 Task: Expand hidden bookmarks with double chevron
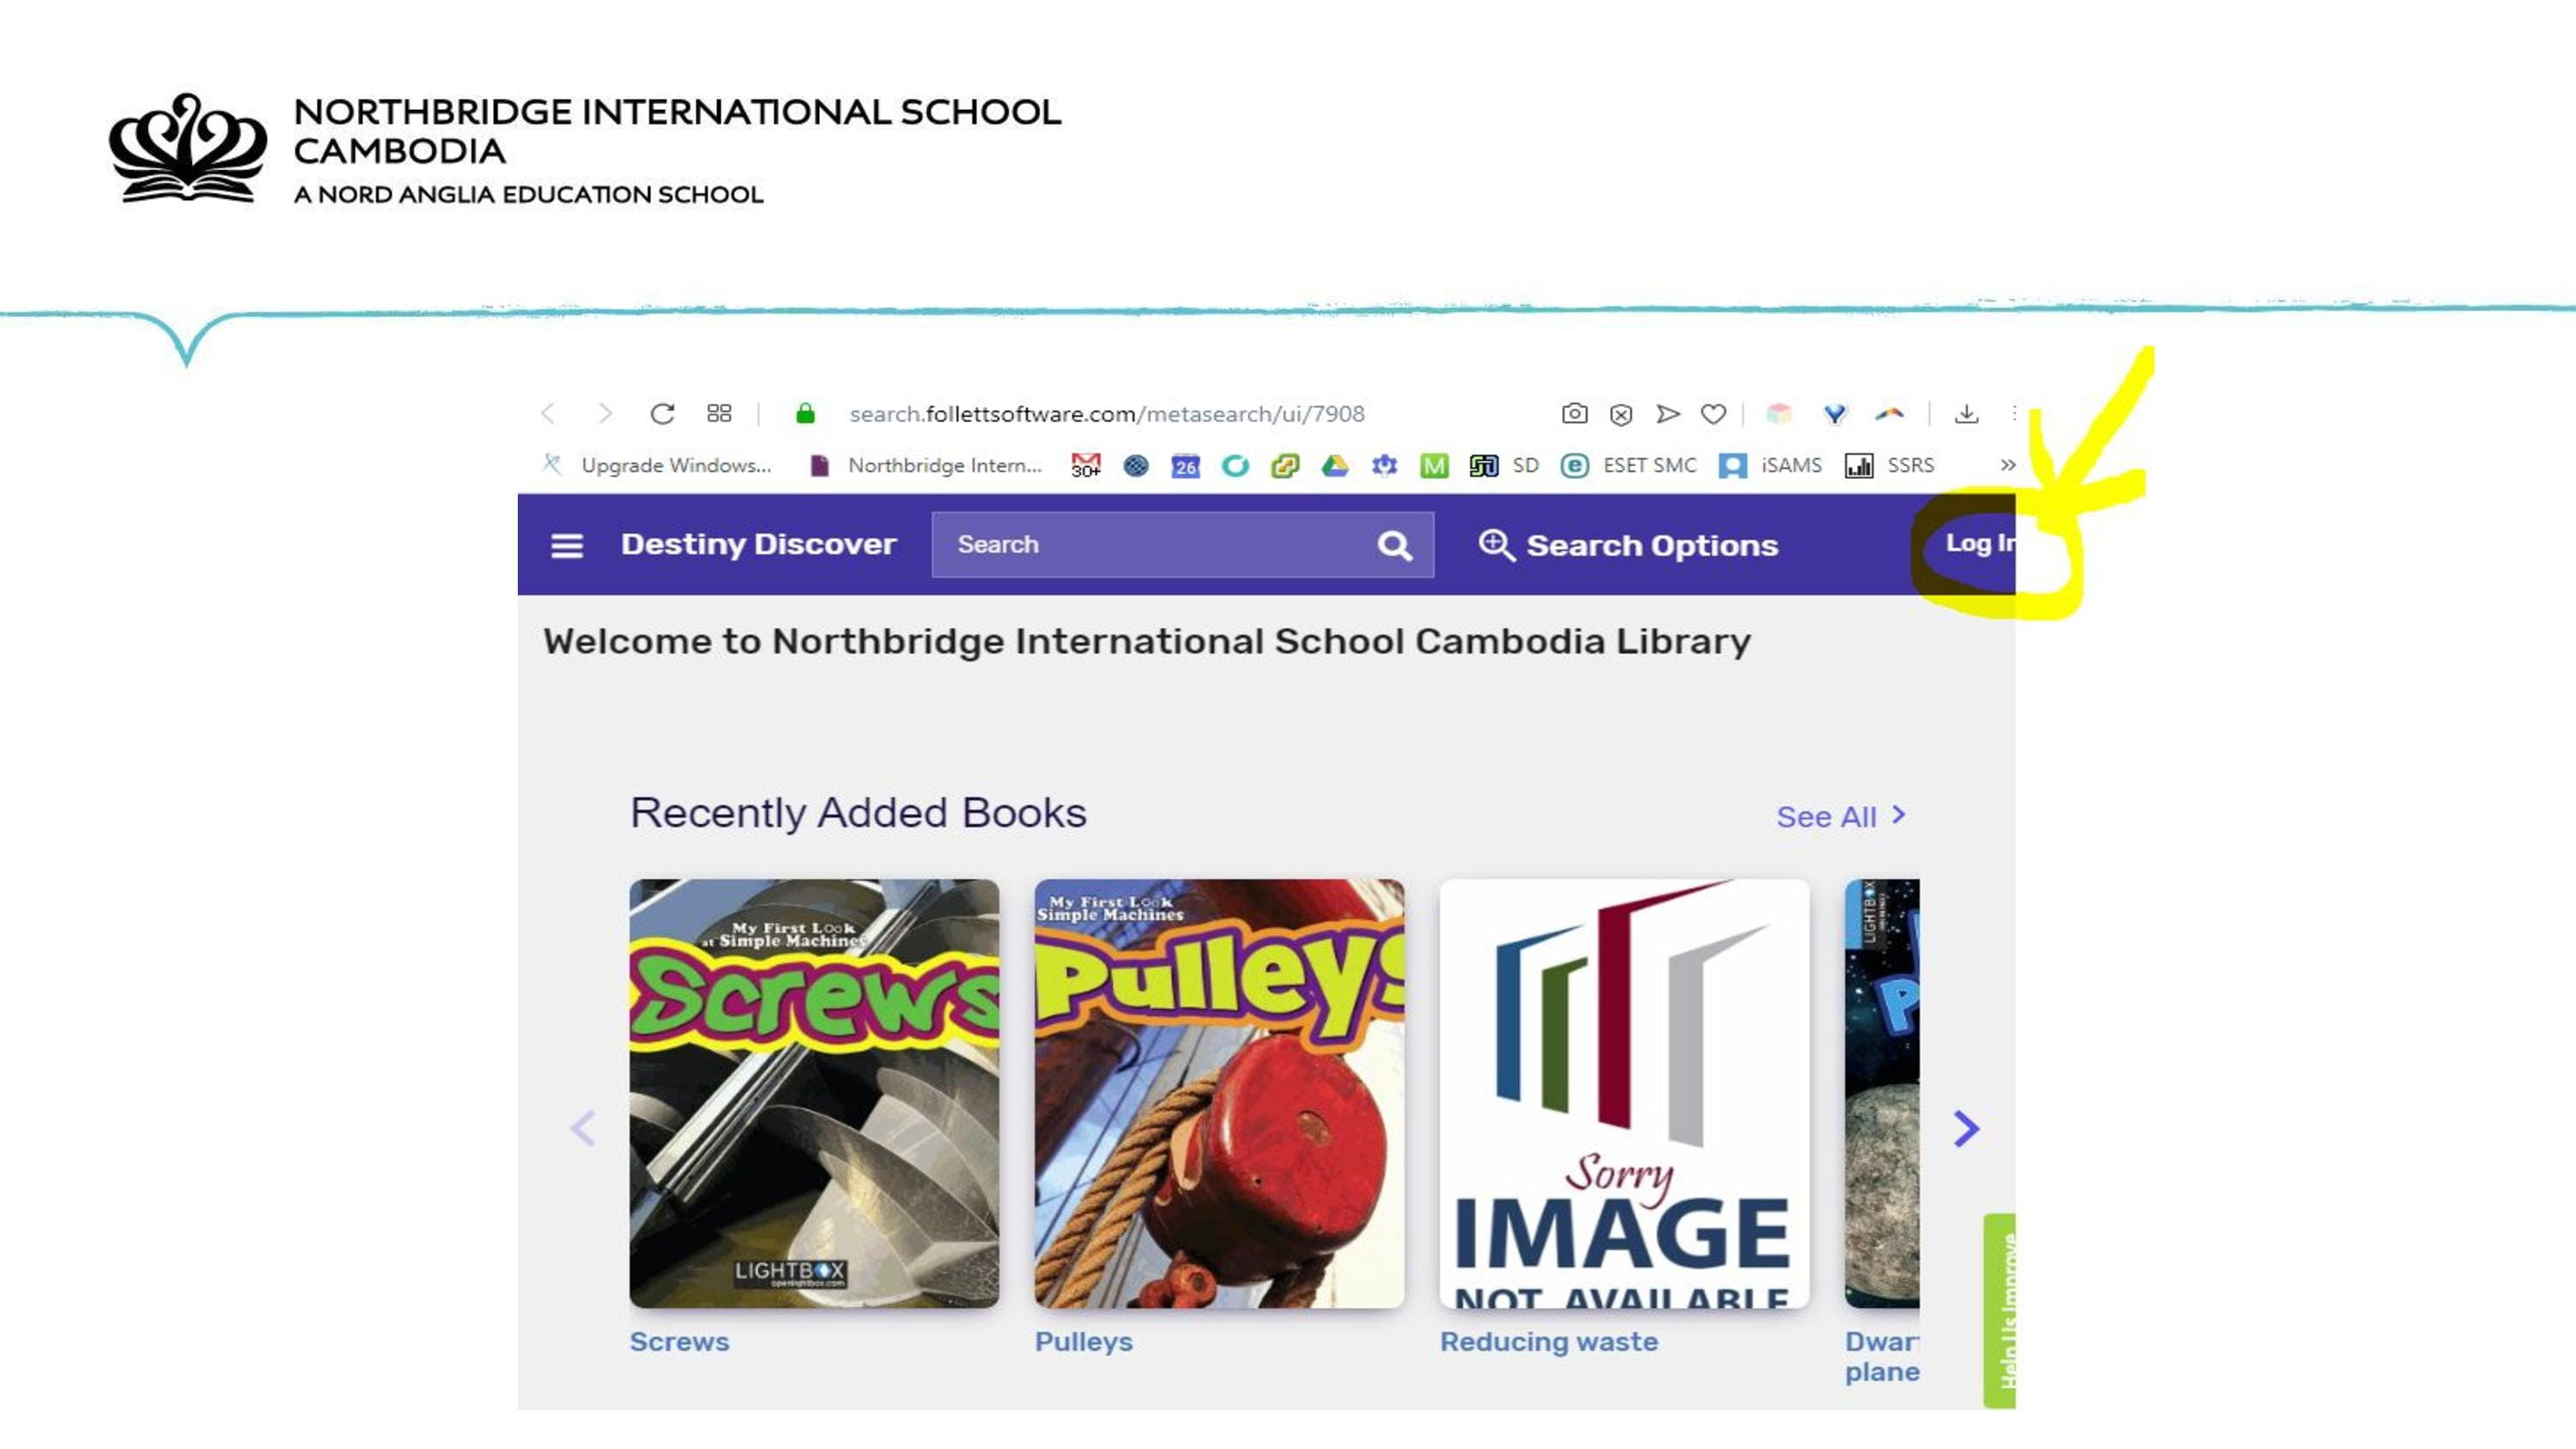(2007, 466)
